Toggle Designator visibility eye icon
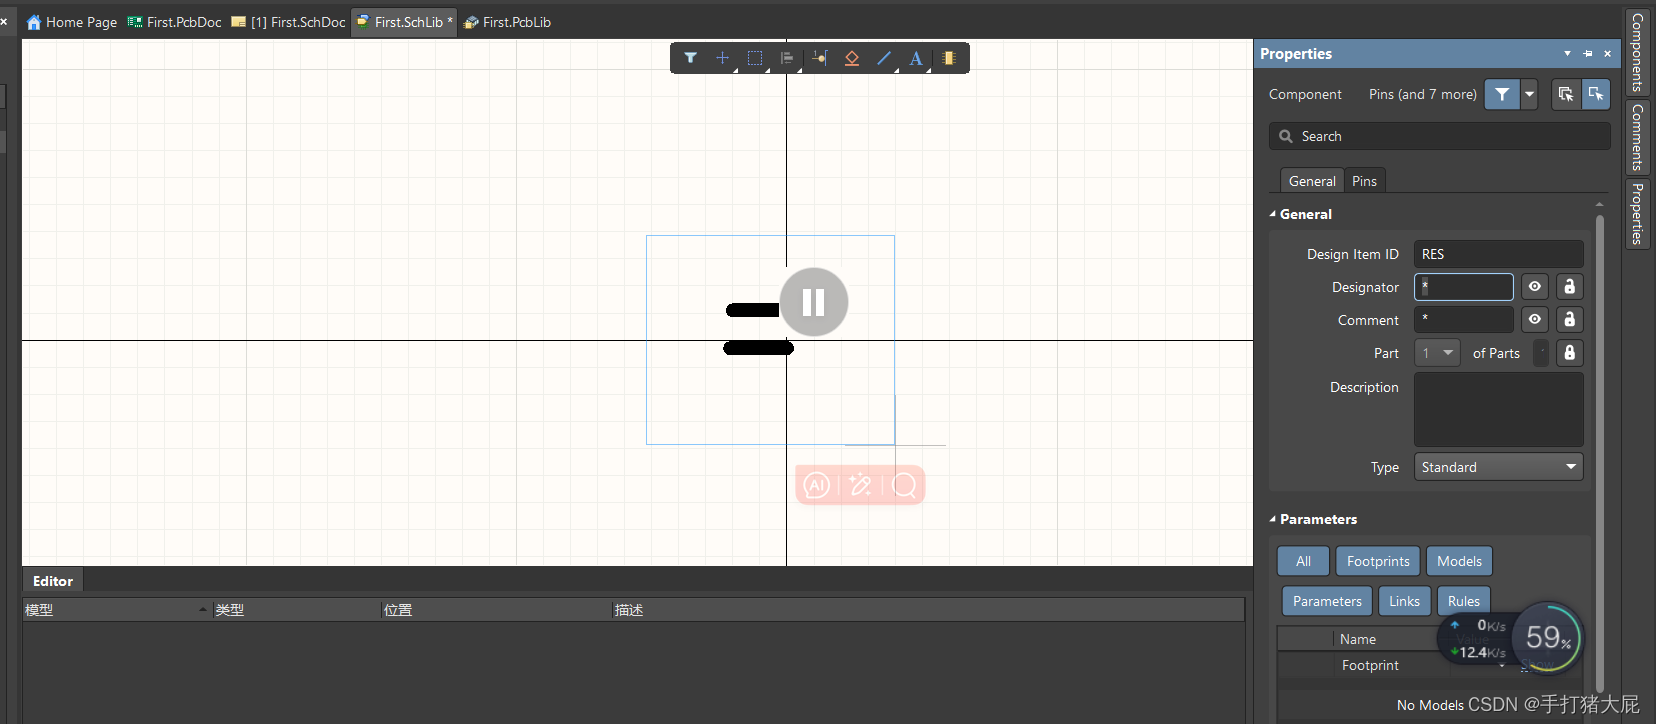This screenshot has height=724, width=1656. 1535,287
